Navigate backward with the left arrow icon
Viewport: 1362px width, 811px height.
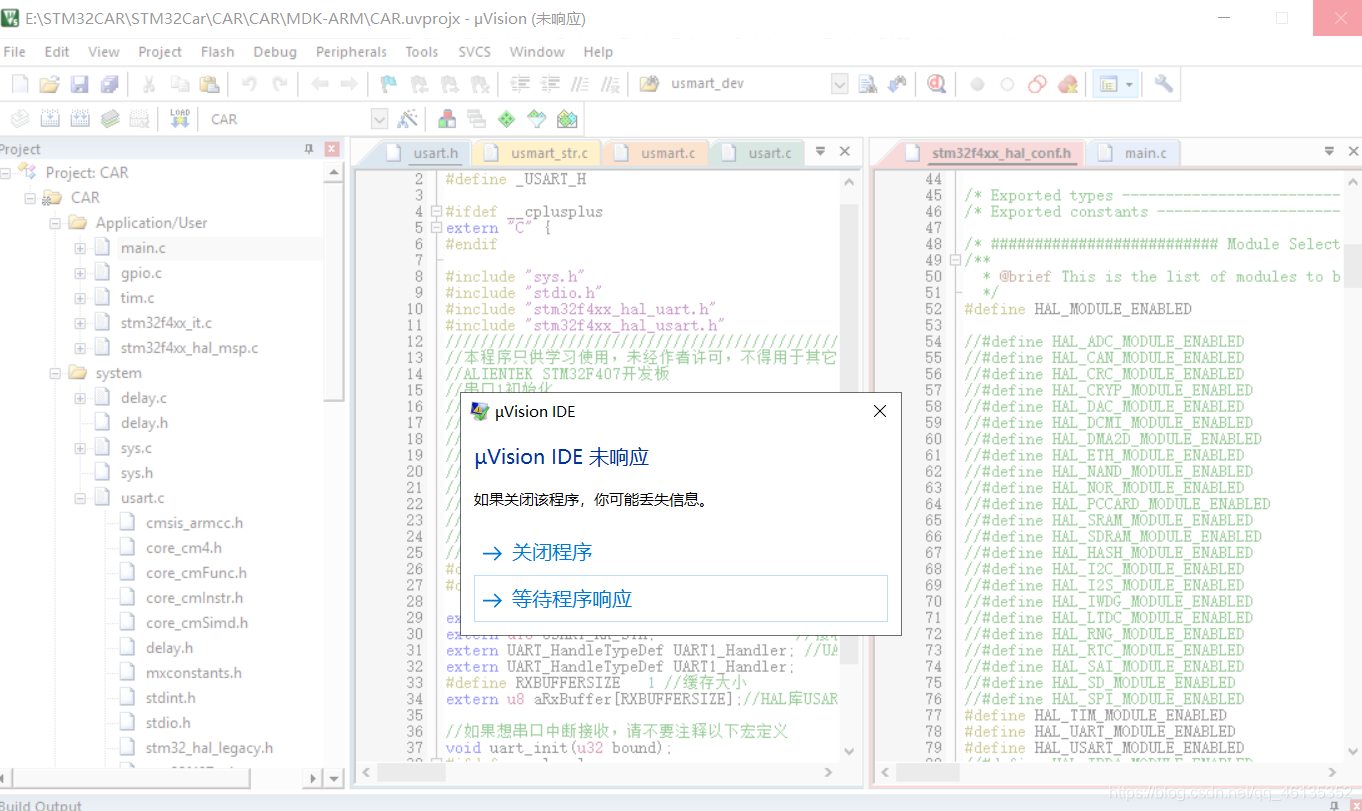319,84
